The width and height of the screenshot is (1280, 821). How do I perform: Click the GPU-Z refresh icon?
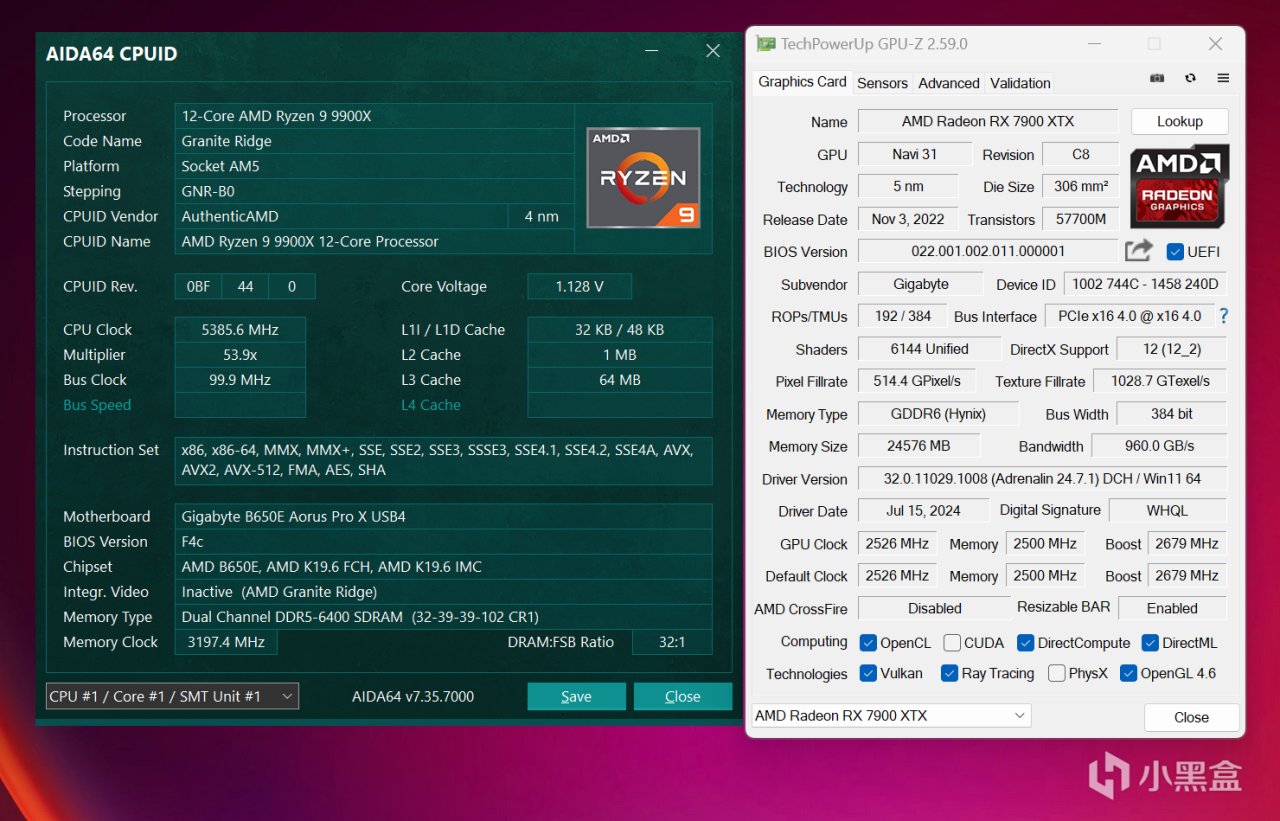coord(1190,78)
